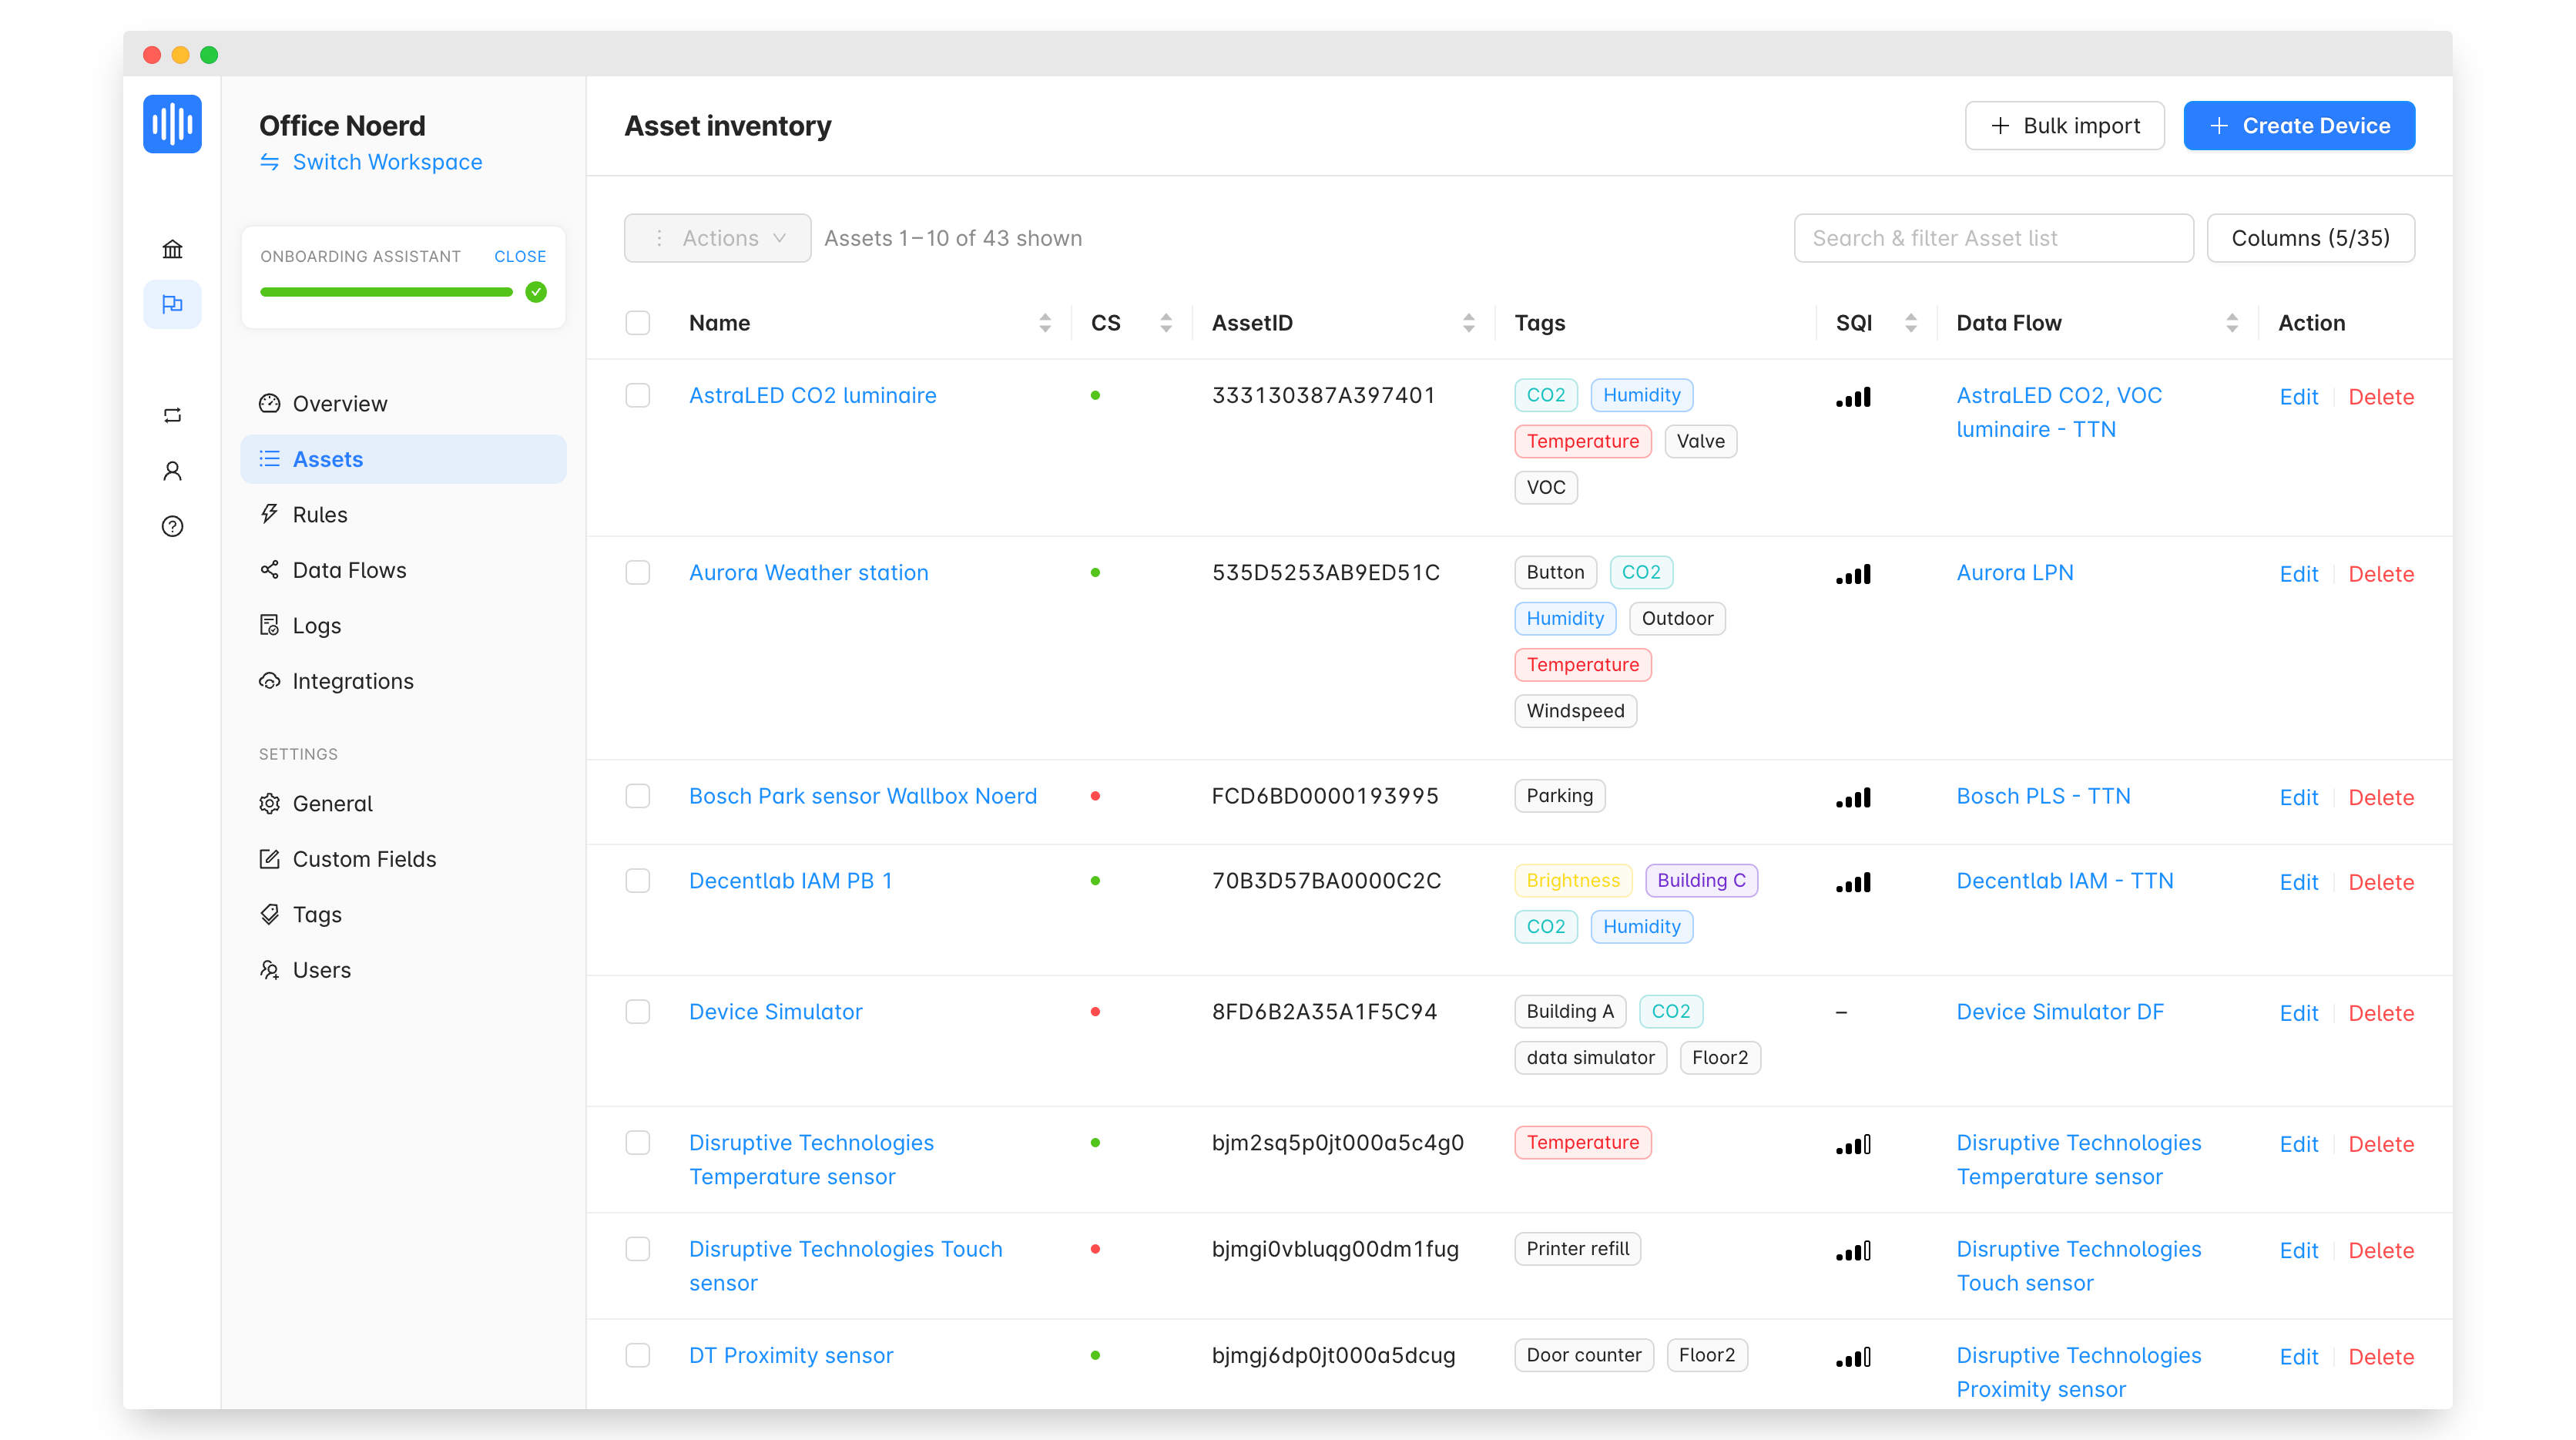Click the Integrations cloud icon
The image size is (2576, 1440).
tap(270, 681)
